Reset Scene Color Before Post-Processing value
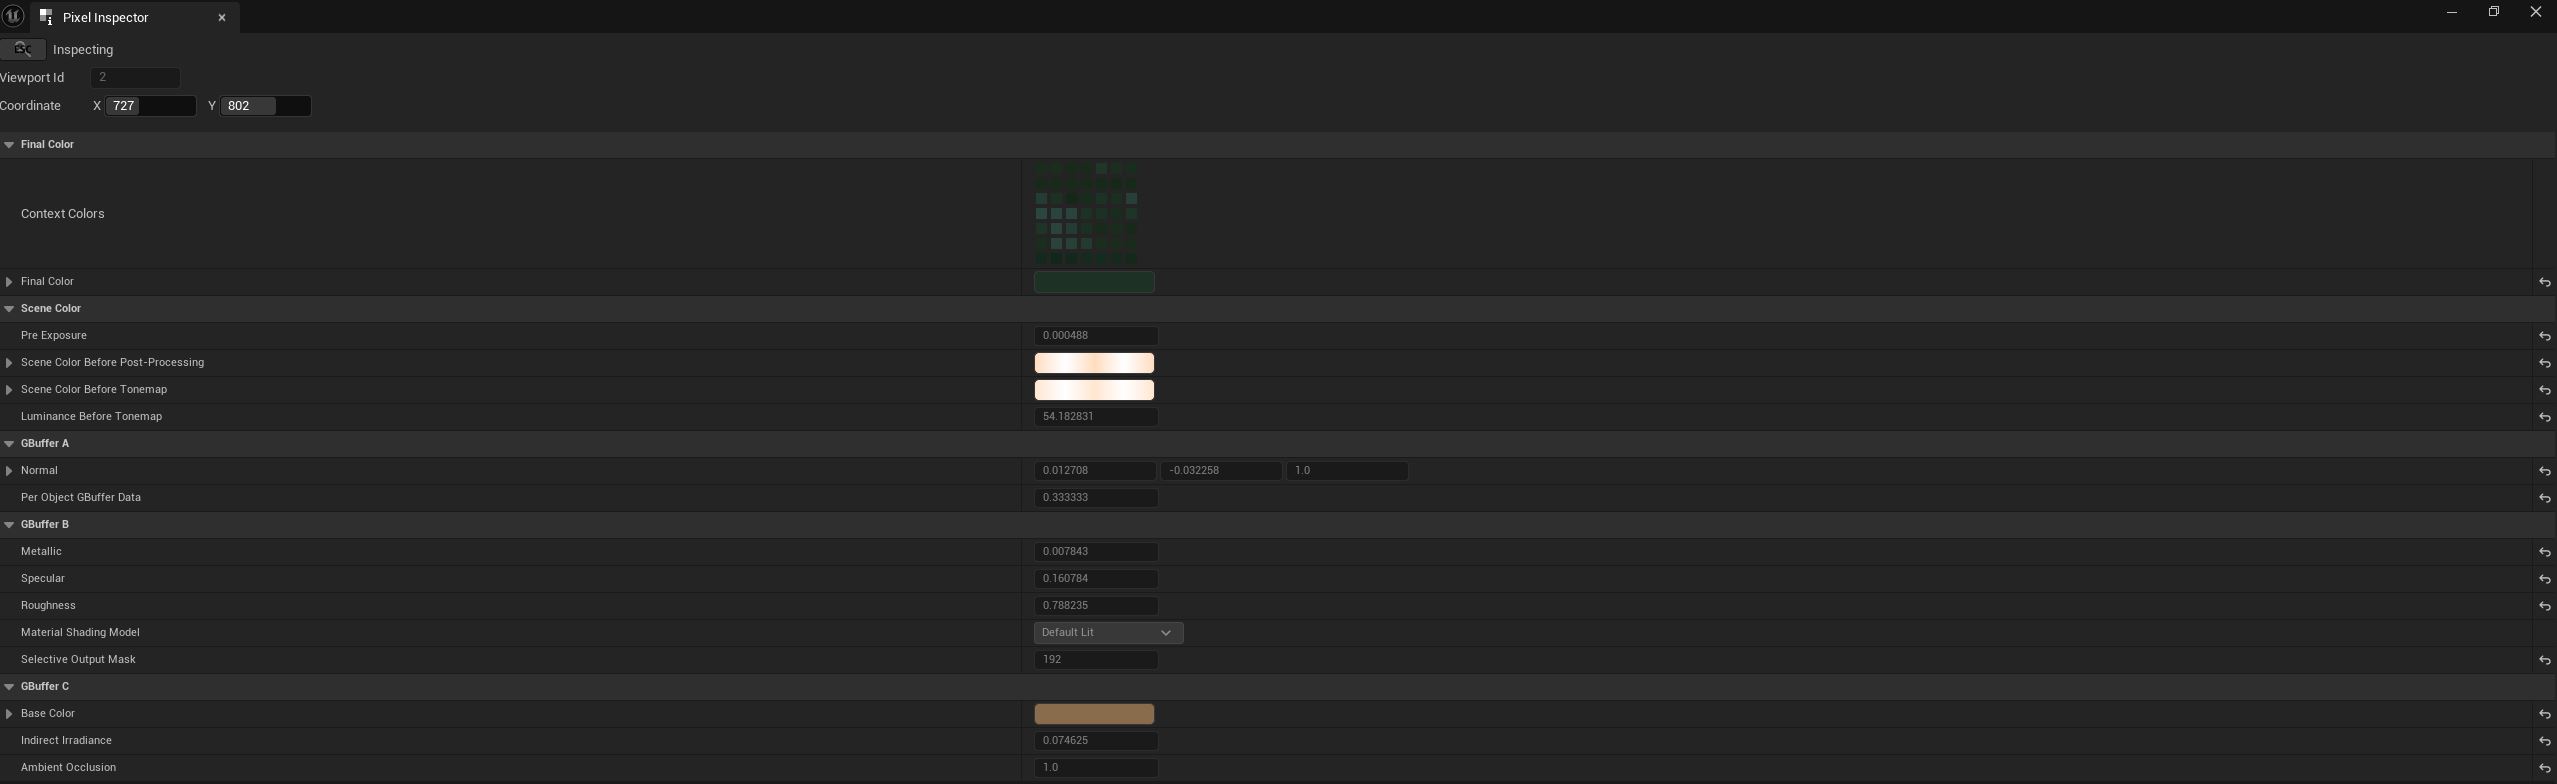This screenshot has height=784, width=2557. click(x=2544, y=363)
